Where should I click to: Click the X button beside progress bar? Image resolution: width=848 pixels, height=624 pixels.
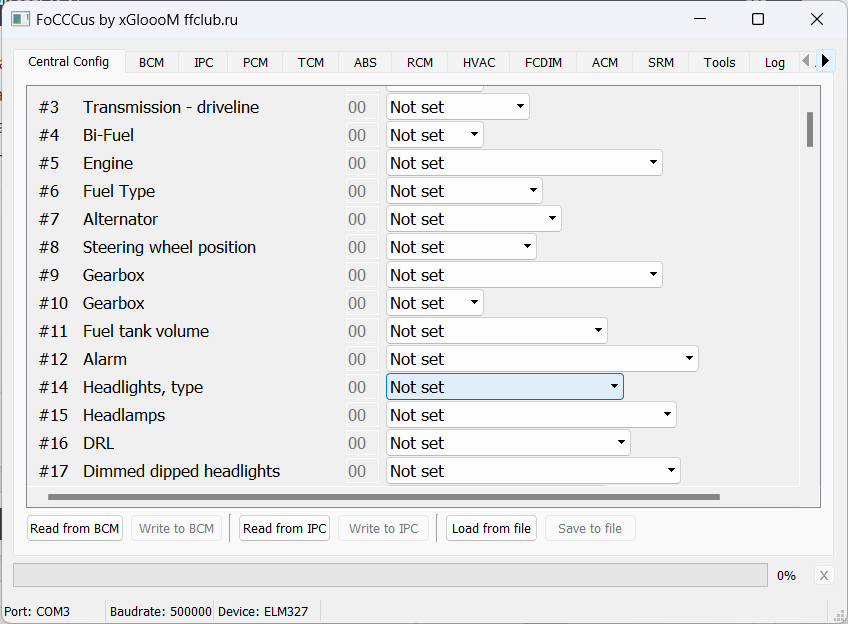823,575
